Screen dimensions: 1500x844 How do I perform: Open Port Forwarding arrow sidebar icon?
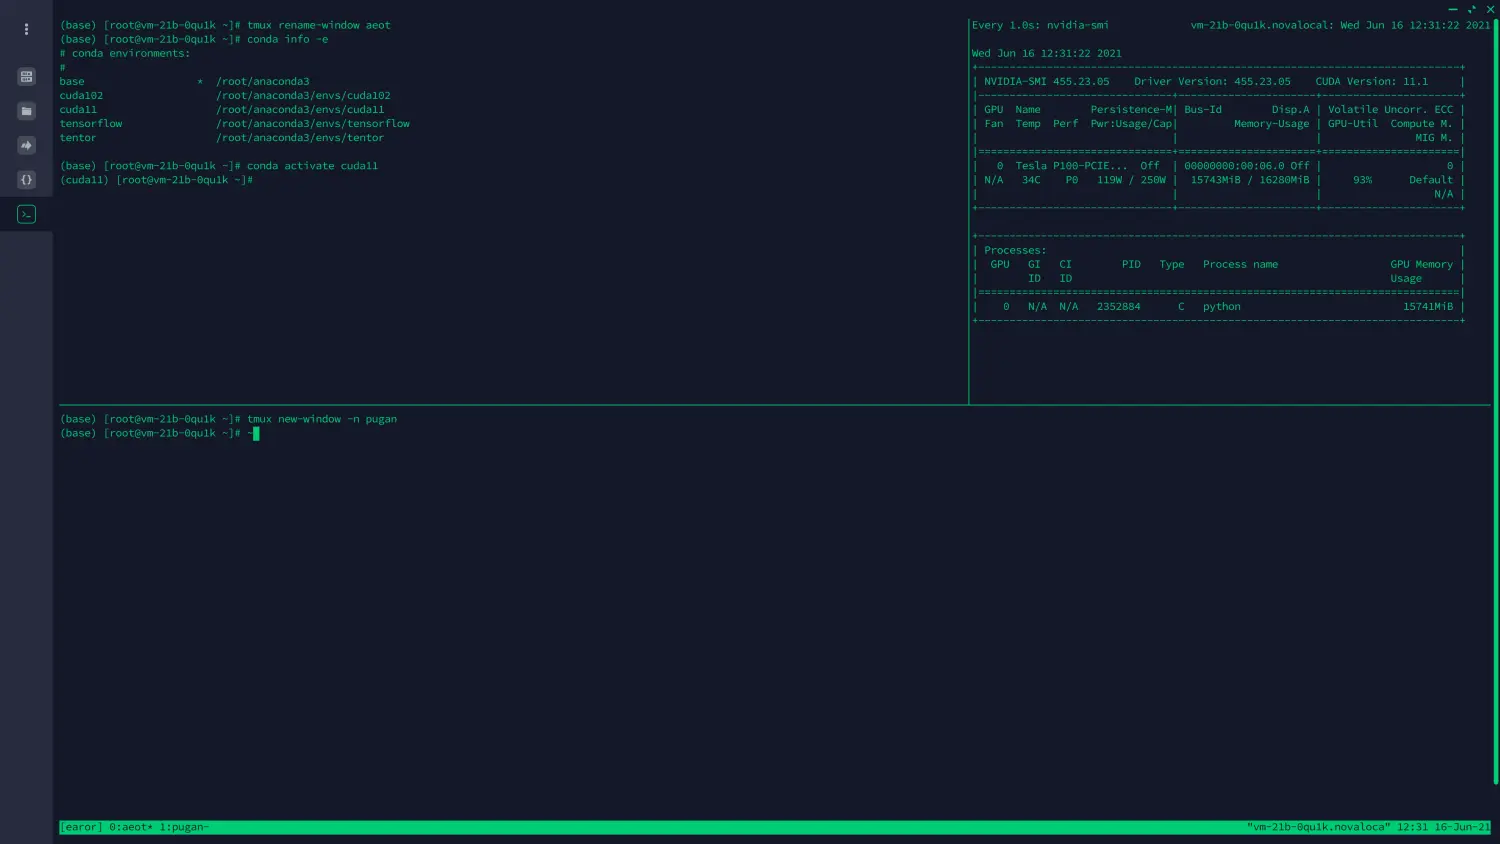point(26,146)
